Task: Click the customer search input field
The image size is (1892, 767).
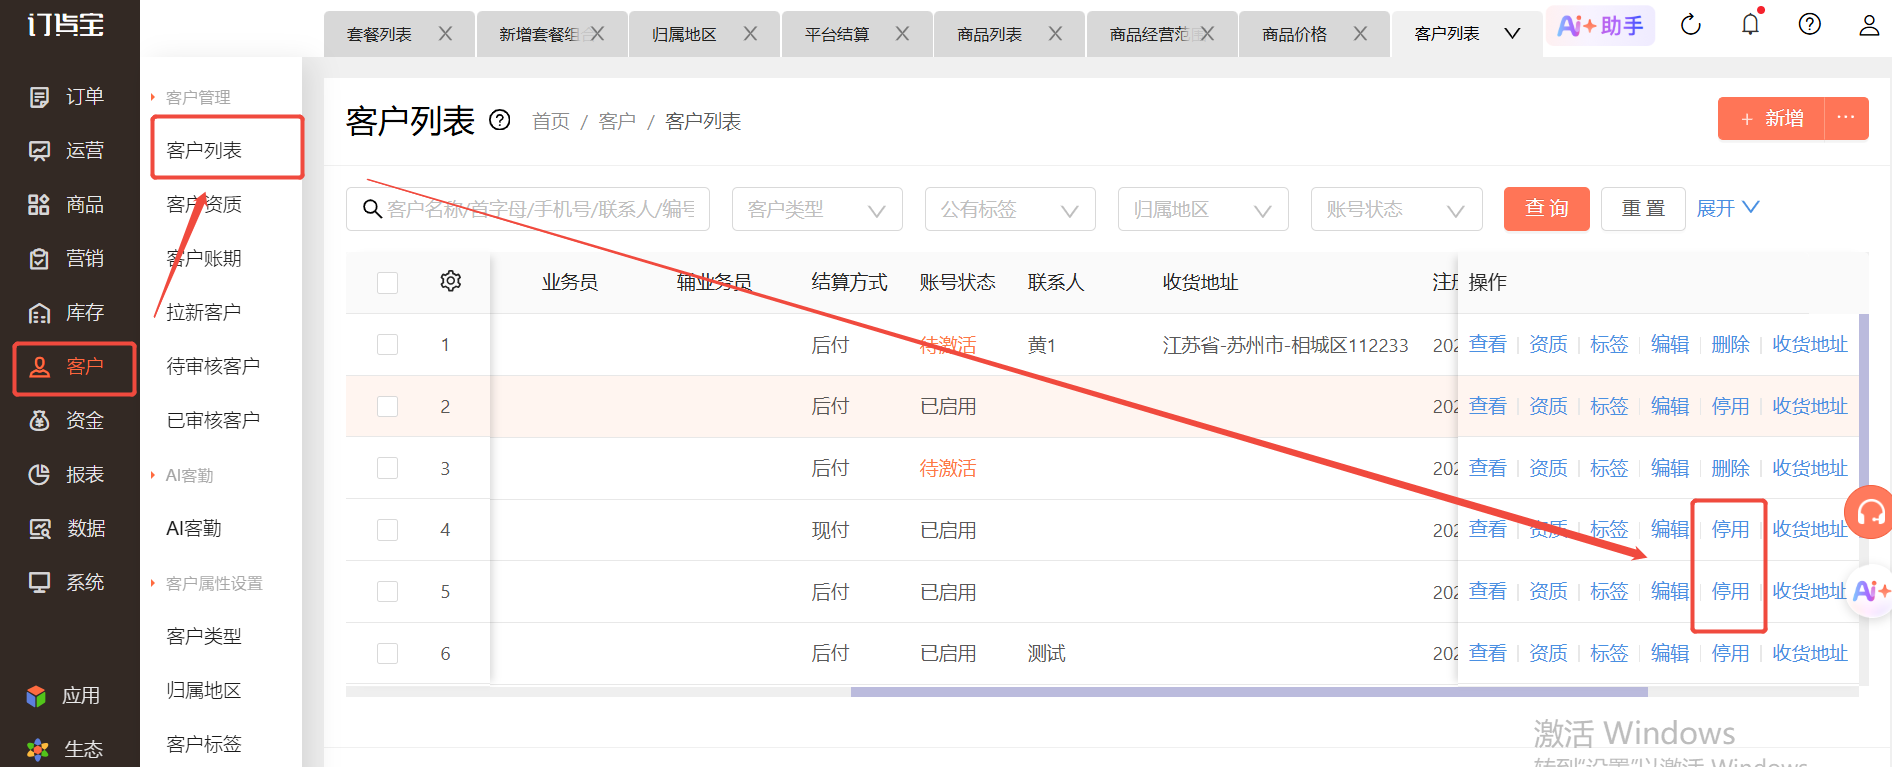Action: (x=528, y=209)
